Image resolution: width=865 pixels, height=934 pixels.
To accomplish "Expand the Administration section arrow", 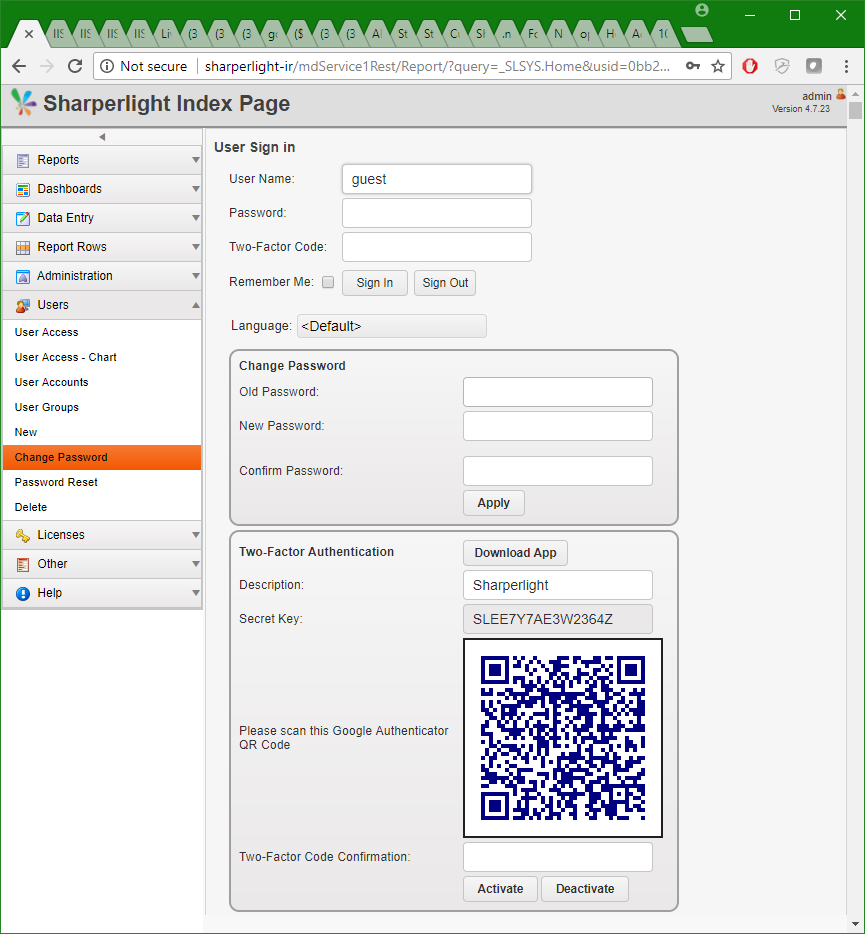I will coord(195,276).
